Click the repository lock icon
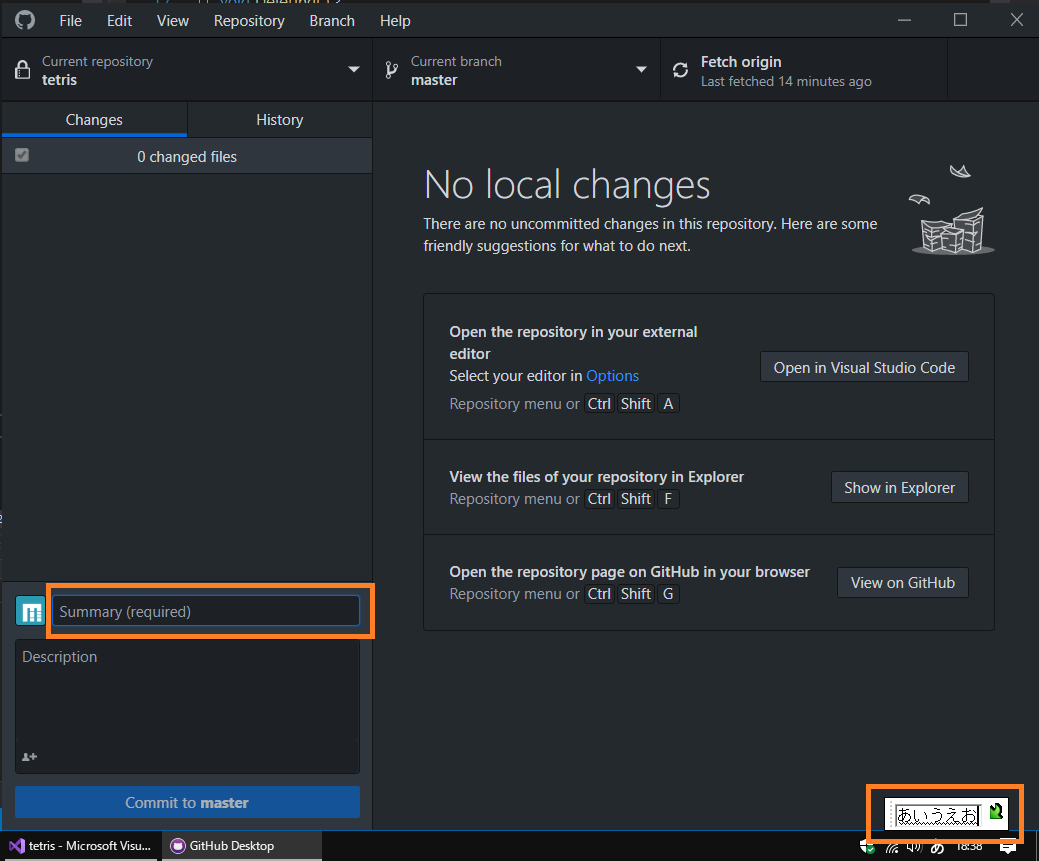Image resolution: width=1039 pixels, height=861 pixels. pos(23,70)
